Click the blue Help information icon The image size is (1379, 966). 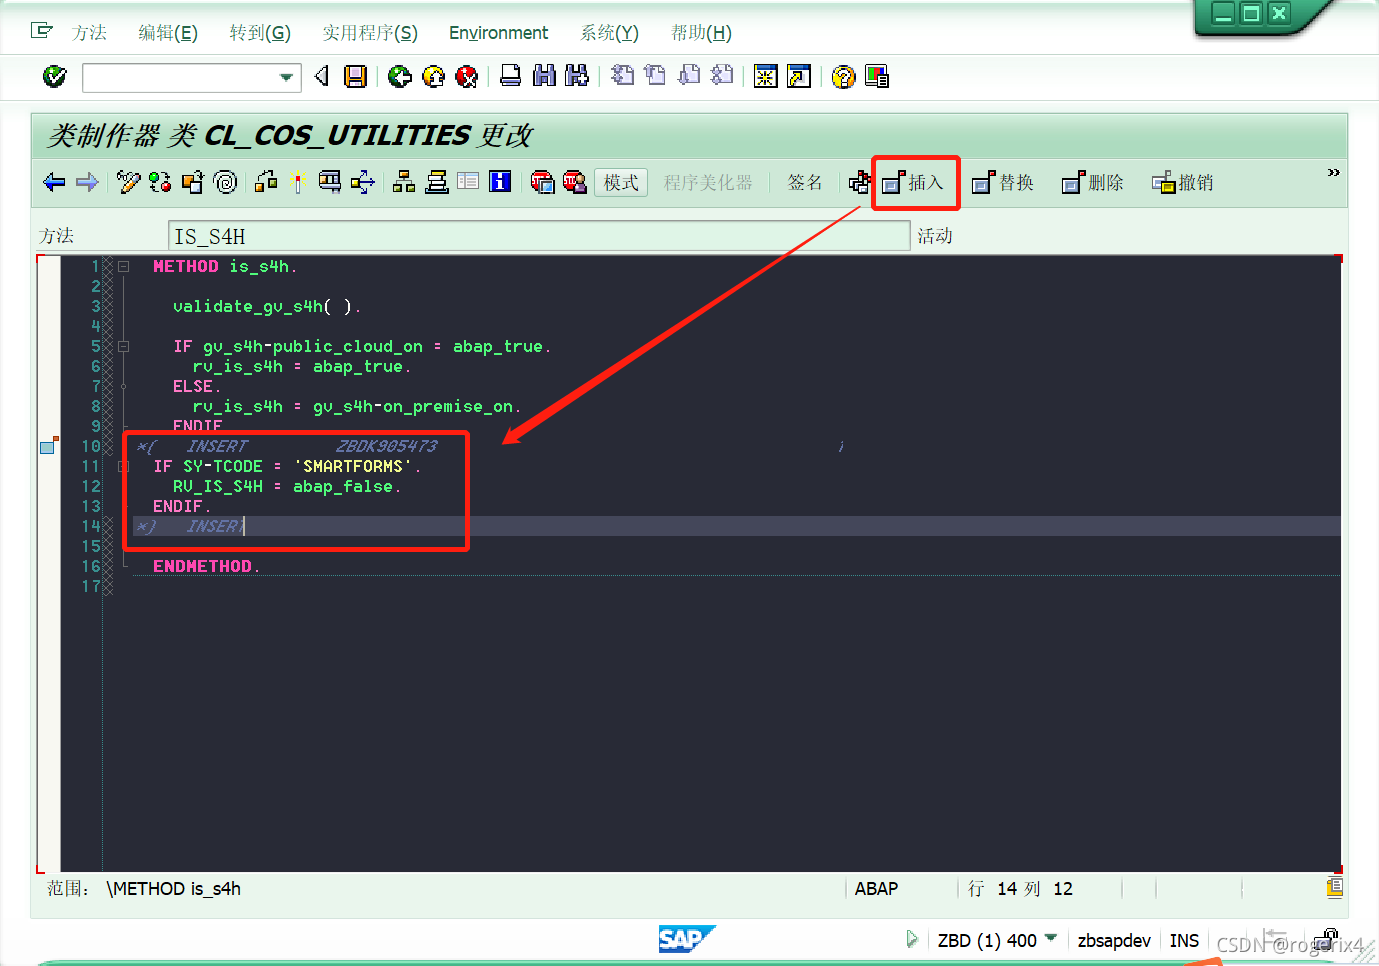[x=500, y=181]
